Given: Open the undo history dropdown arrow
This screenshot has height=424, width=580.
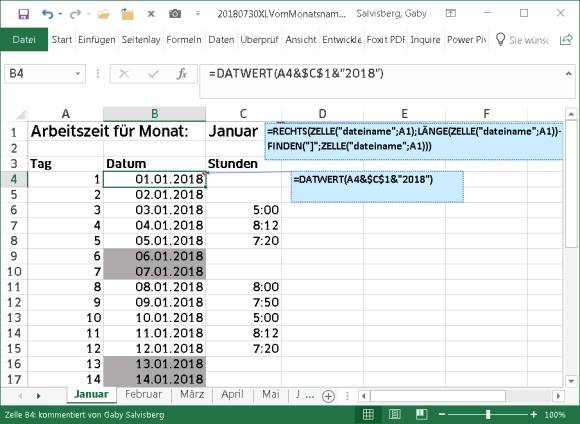Looking at the screenshot, I should click(x=60, y=14).
